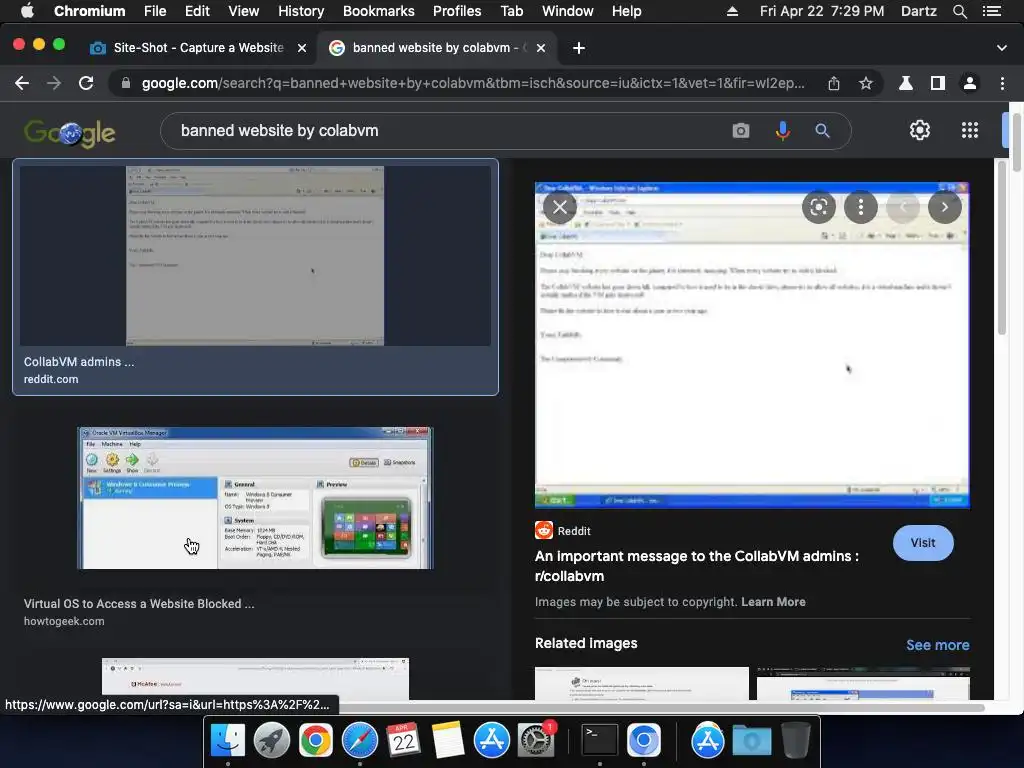Click Virtual OS to Access a Website Blocked caption
This screenshot has height=768, width=1024.
coord(139,603)
